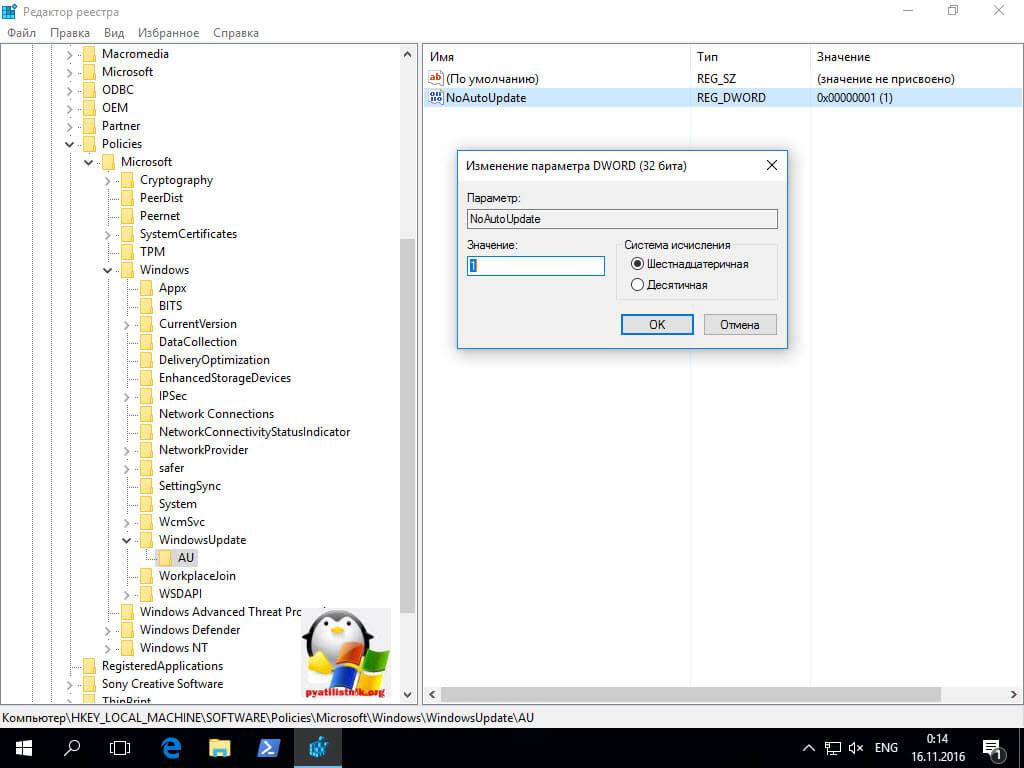Expand the SystemCertificates tree node
The image size is (1024, 768).
107,234
